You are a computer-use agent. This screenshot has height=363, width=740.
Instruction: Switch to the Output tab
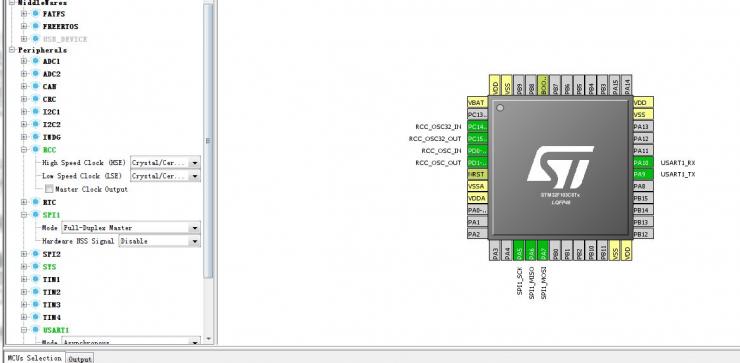pyautogui.click(x=79, y=359)
